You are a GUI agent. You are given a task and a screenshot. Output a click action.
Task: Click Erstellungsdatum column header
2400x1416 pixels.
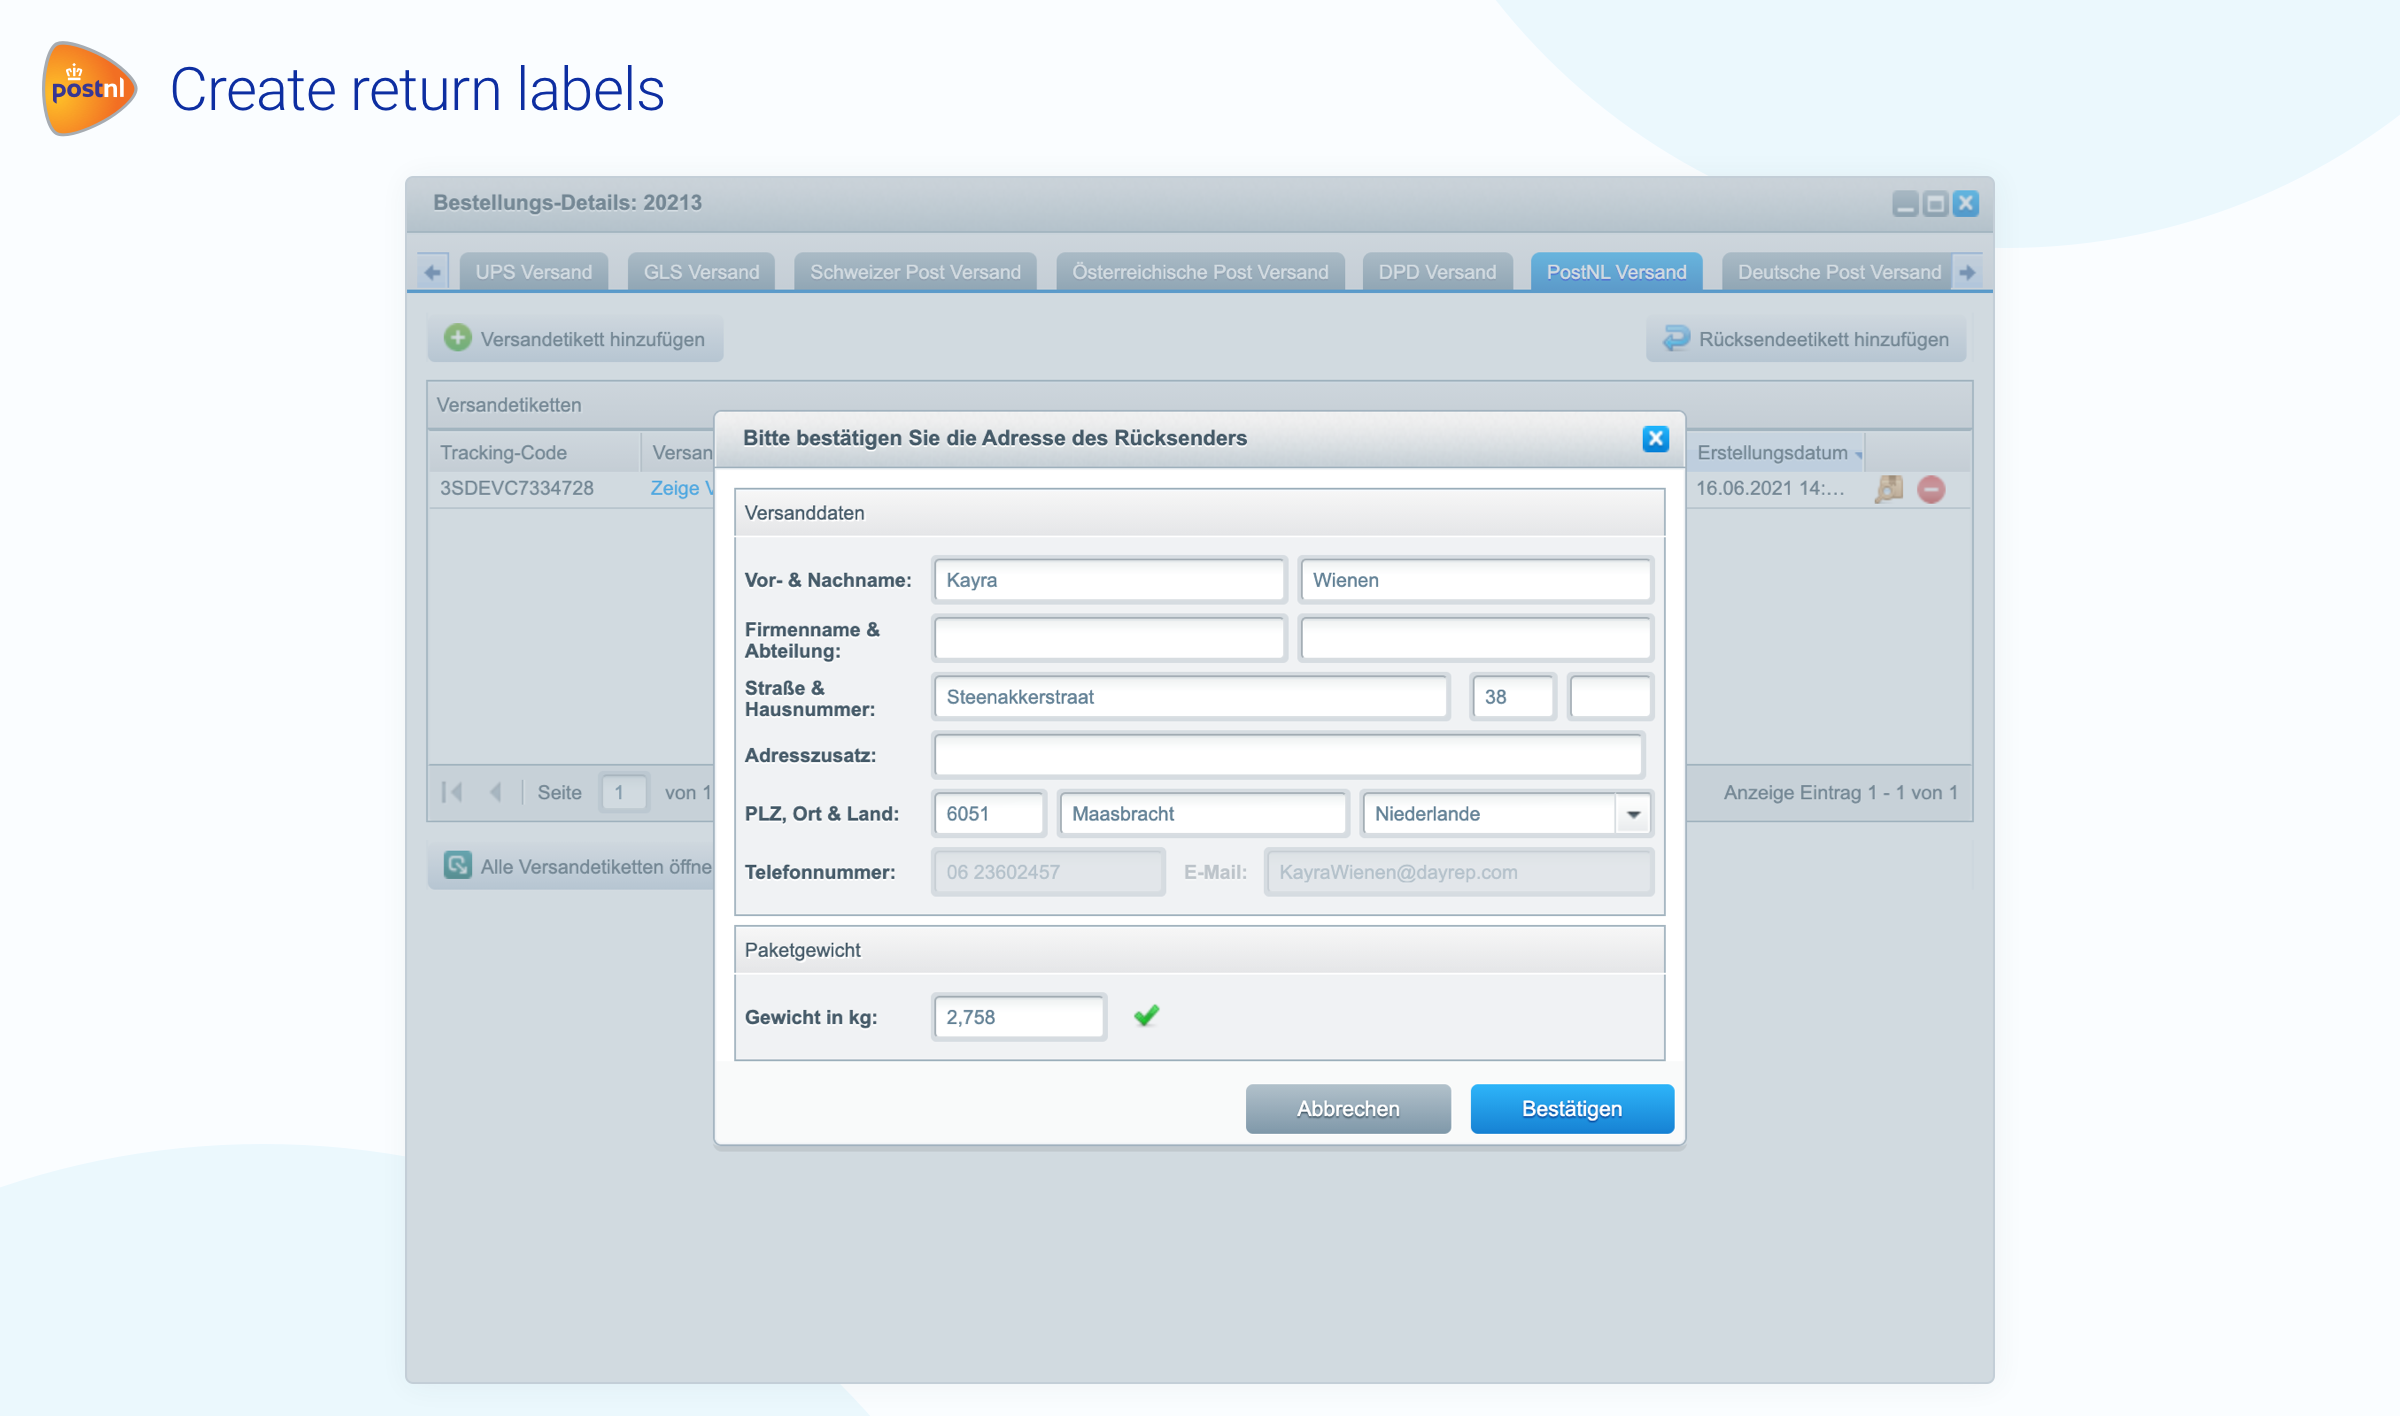click(1775, 452)
